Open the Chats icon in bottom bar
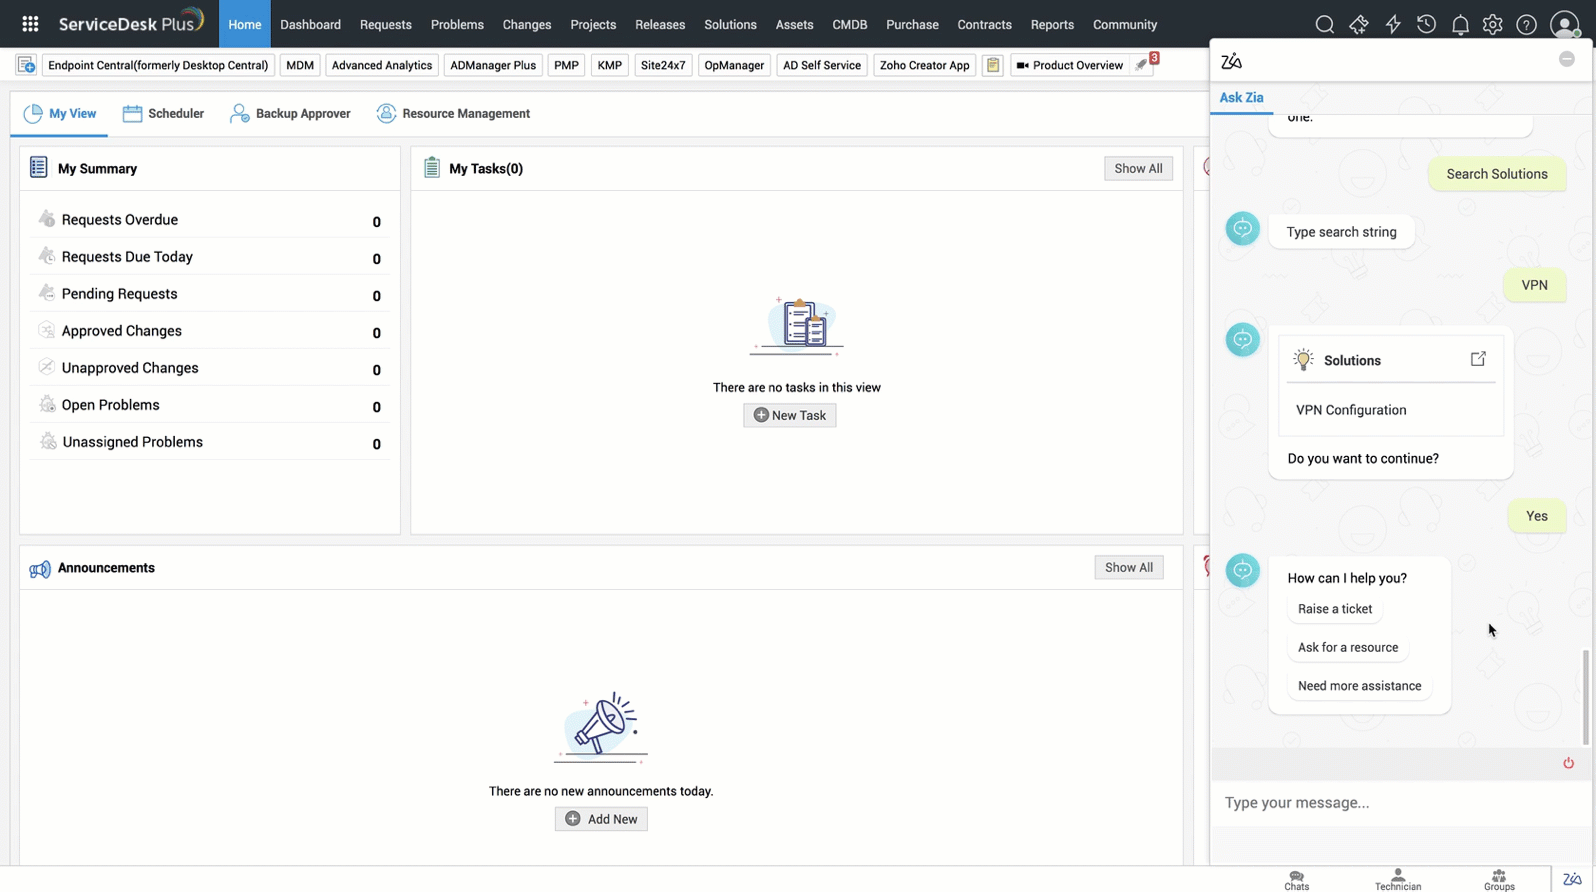Image resolution: width=1596 pixels, height=892 pixels. coord(1297,880)
